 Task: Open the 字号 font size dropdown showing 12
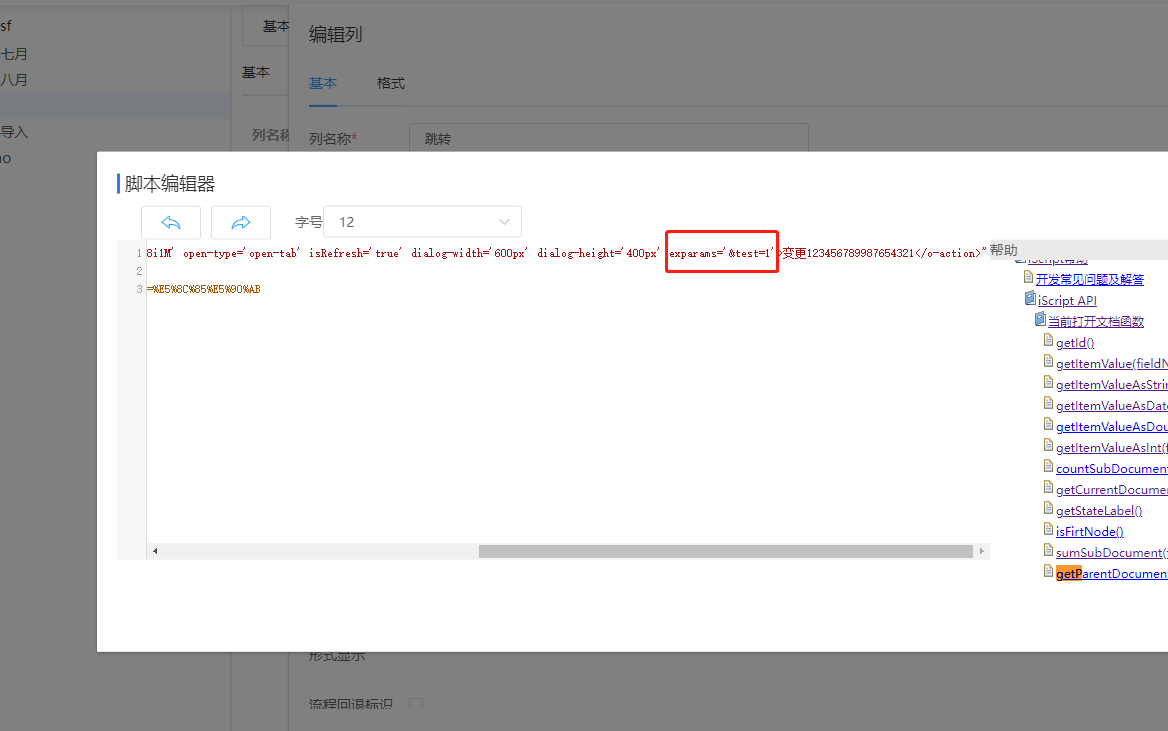422,222
